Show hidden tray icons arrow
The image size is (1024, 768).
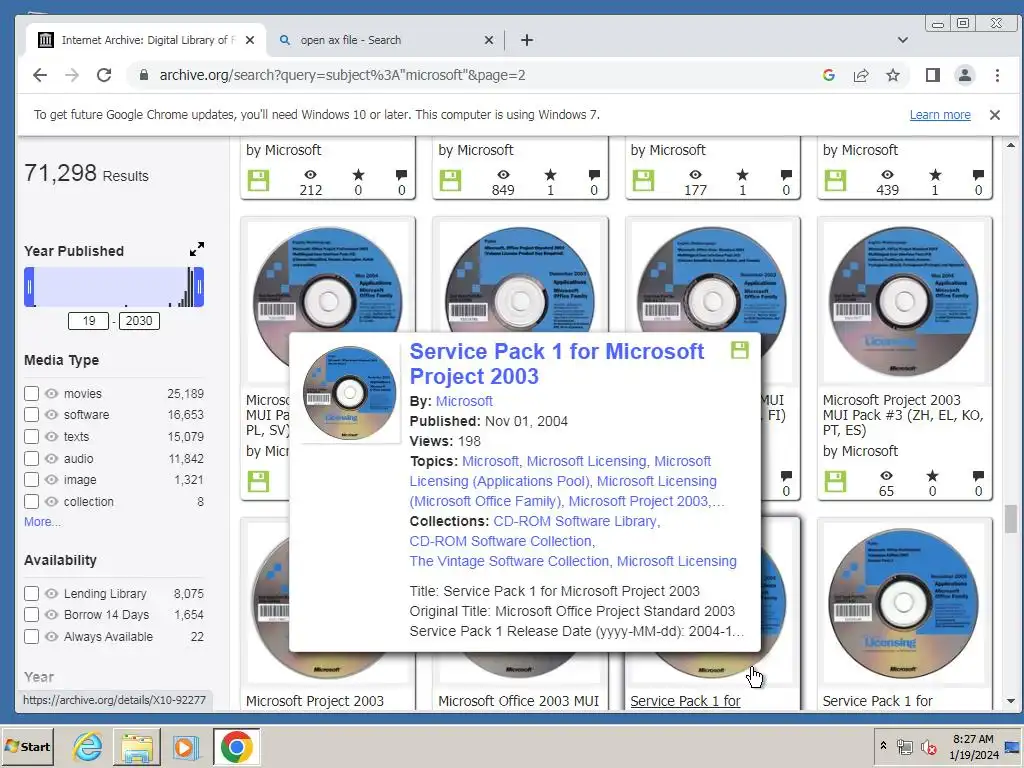tap(884, 745)
